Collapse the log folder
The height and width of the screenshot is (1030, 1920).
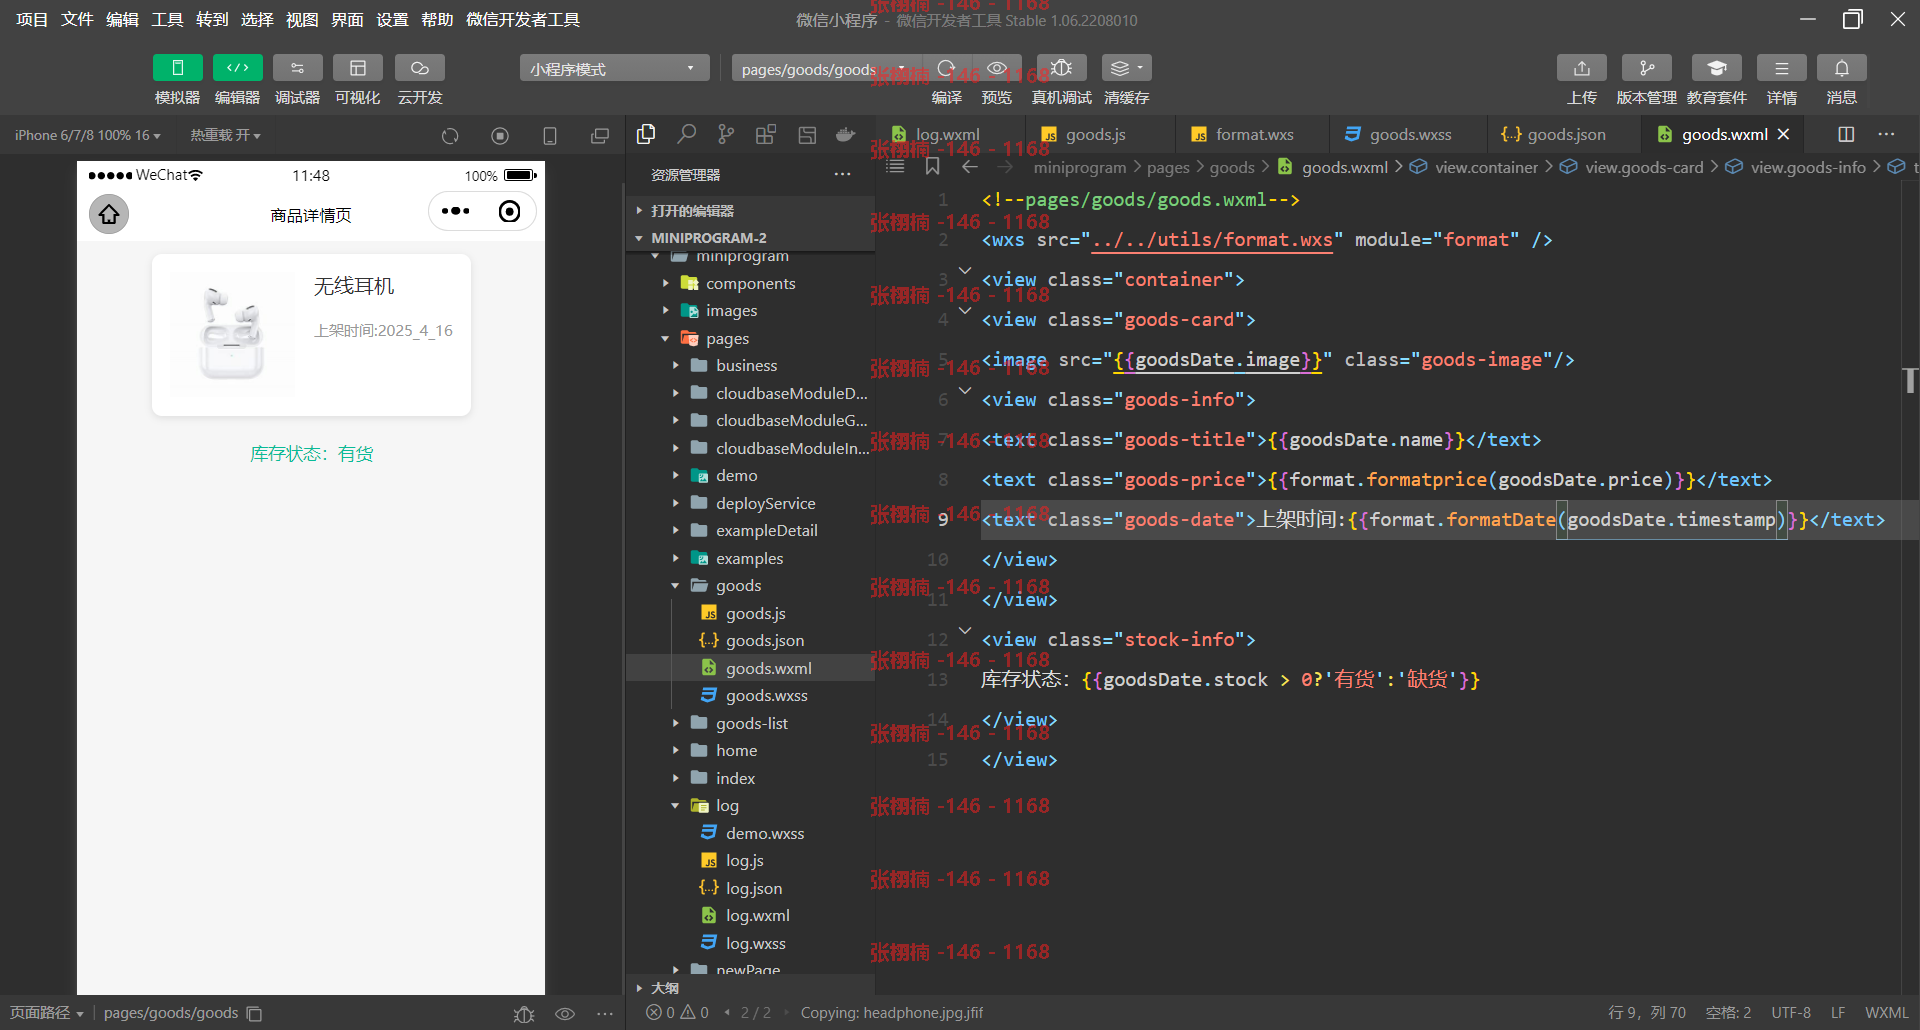pyautogui.click(x=750, y=806)
